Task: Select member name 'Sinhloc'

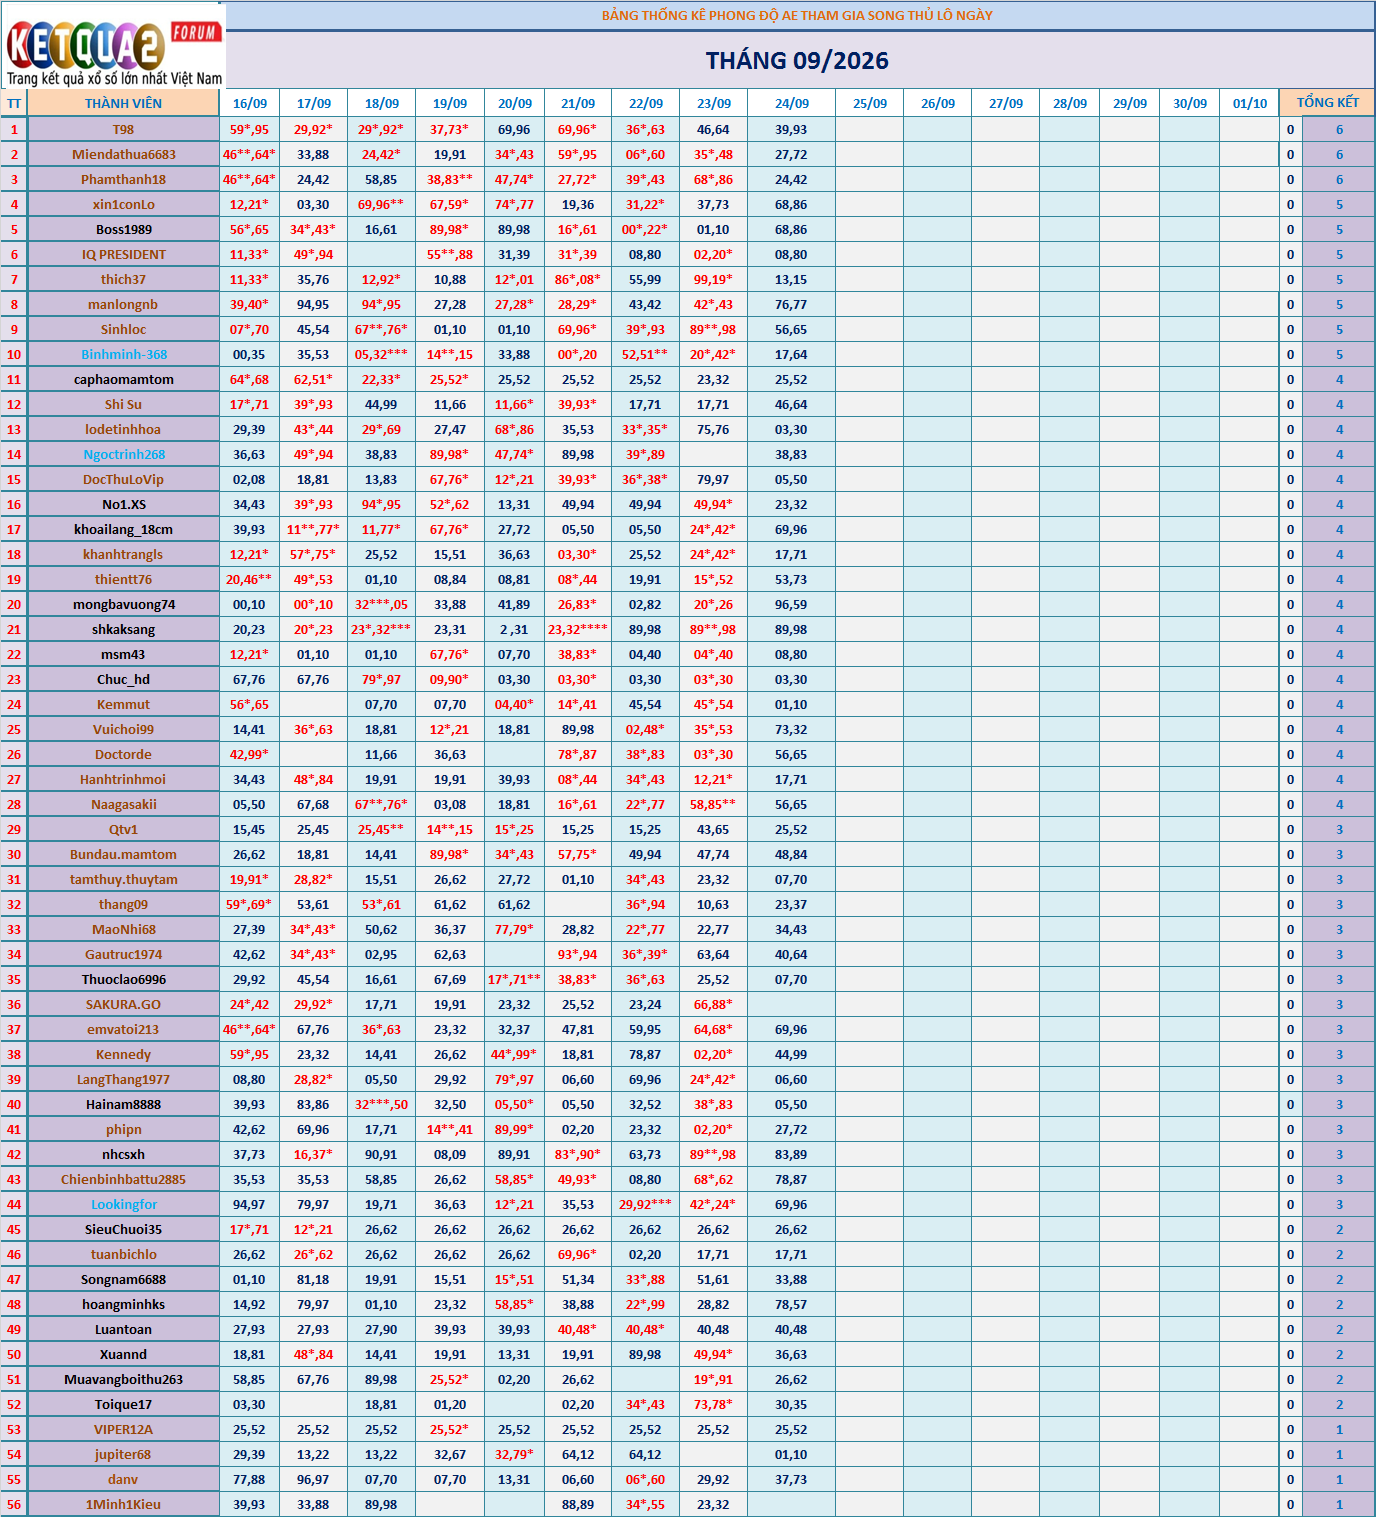Action: tap(123, 329)
